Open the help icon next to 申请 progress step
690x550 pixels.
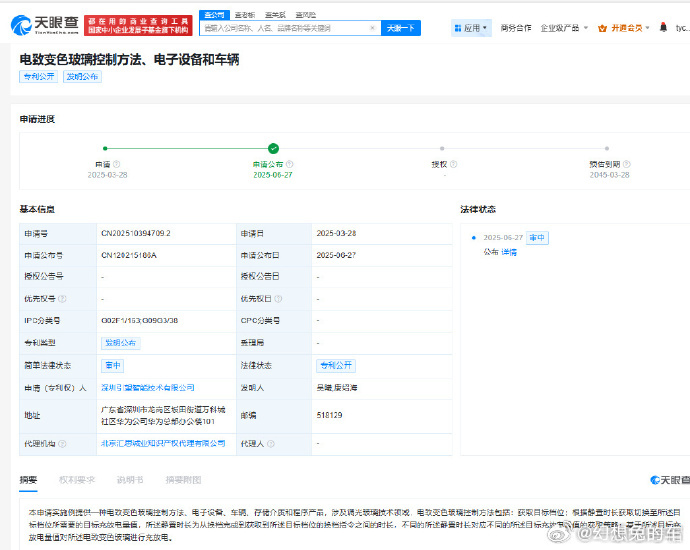[117, 164]
